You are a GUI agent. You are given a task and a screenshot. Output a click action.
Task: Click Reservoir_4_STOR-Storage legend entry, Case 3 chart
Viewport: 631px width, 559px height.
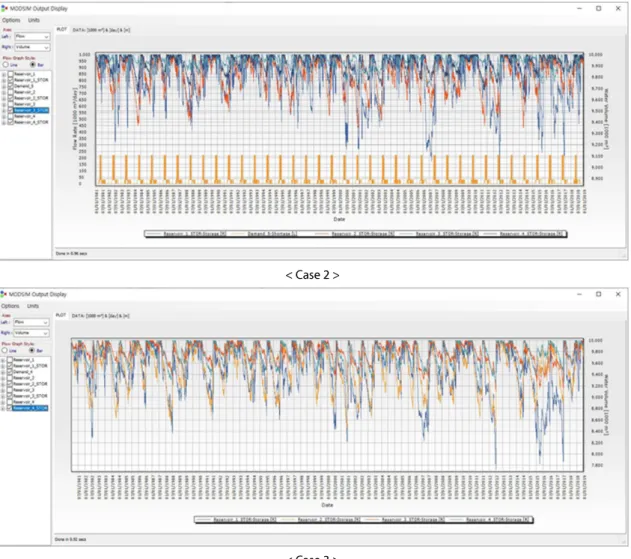(489, 520)
